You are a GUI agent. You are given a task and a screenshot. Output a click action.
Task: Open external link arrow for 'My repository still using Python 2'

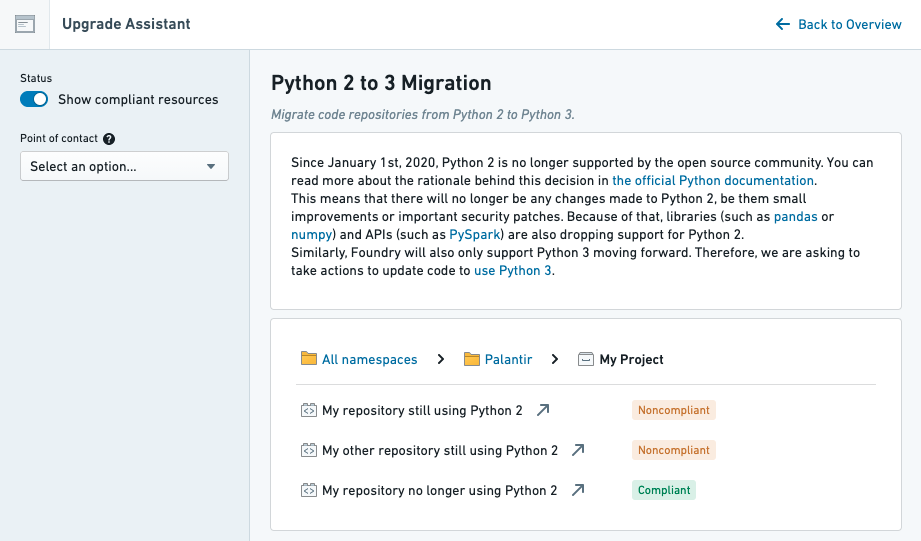pos(543,409)
